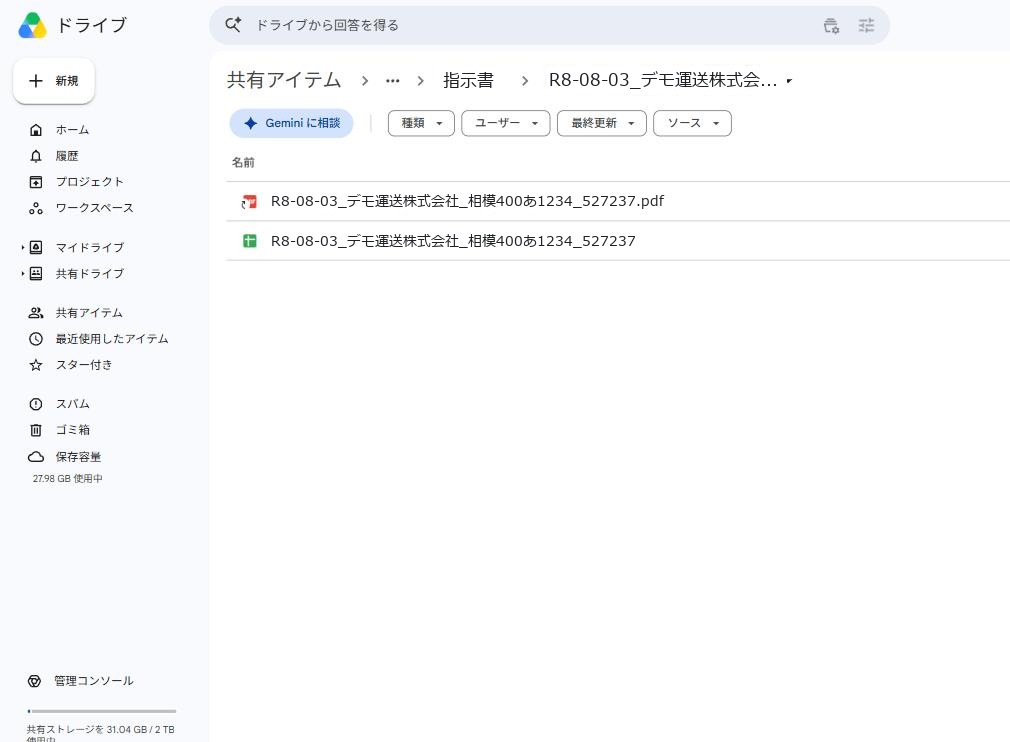Select the file ending in 527237.pdf

pos(467,201)
